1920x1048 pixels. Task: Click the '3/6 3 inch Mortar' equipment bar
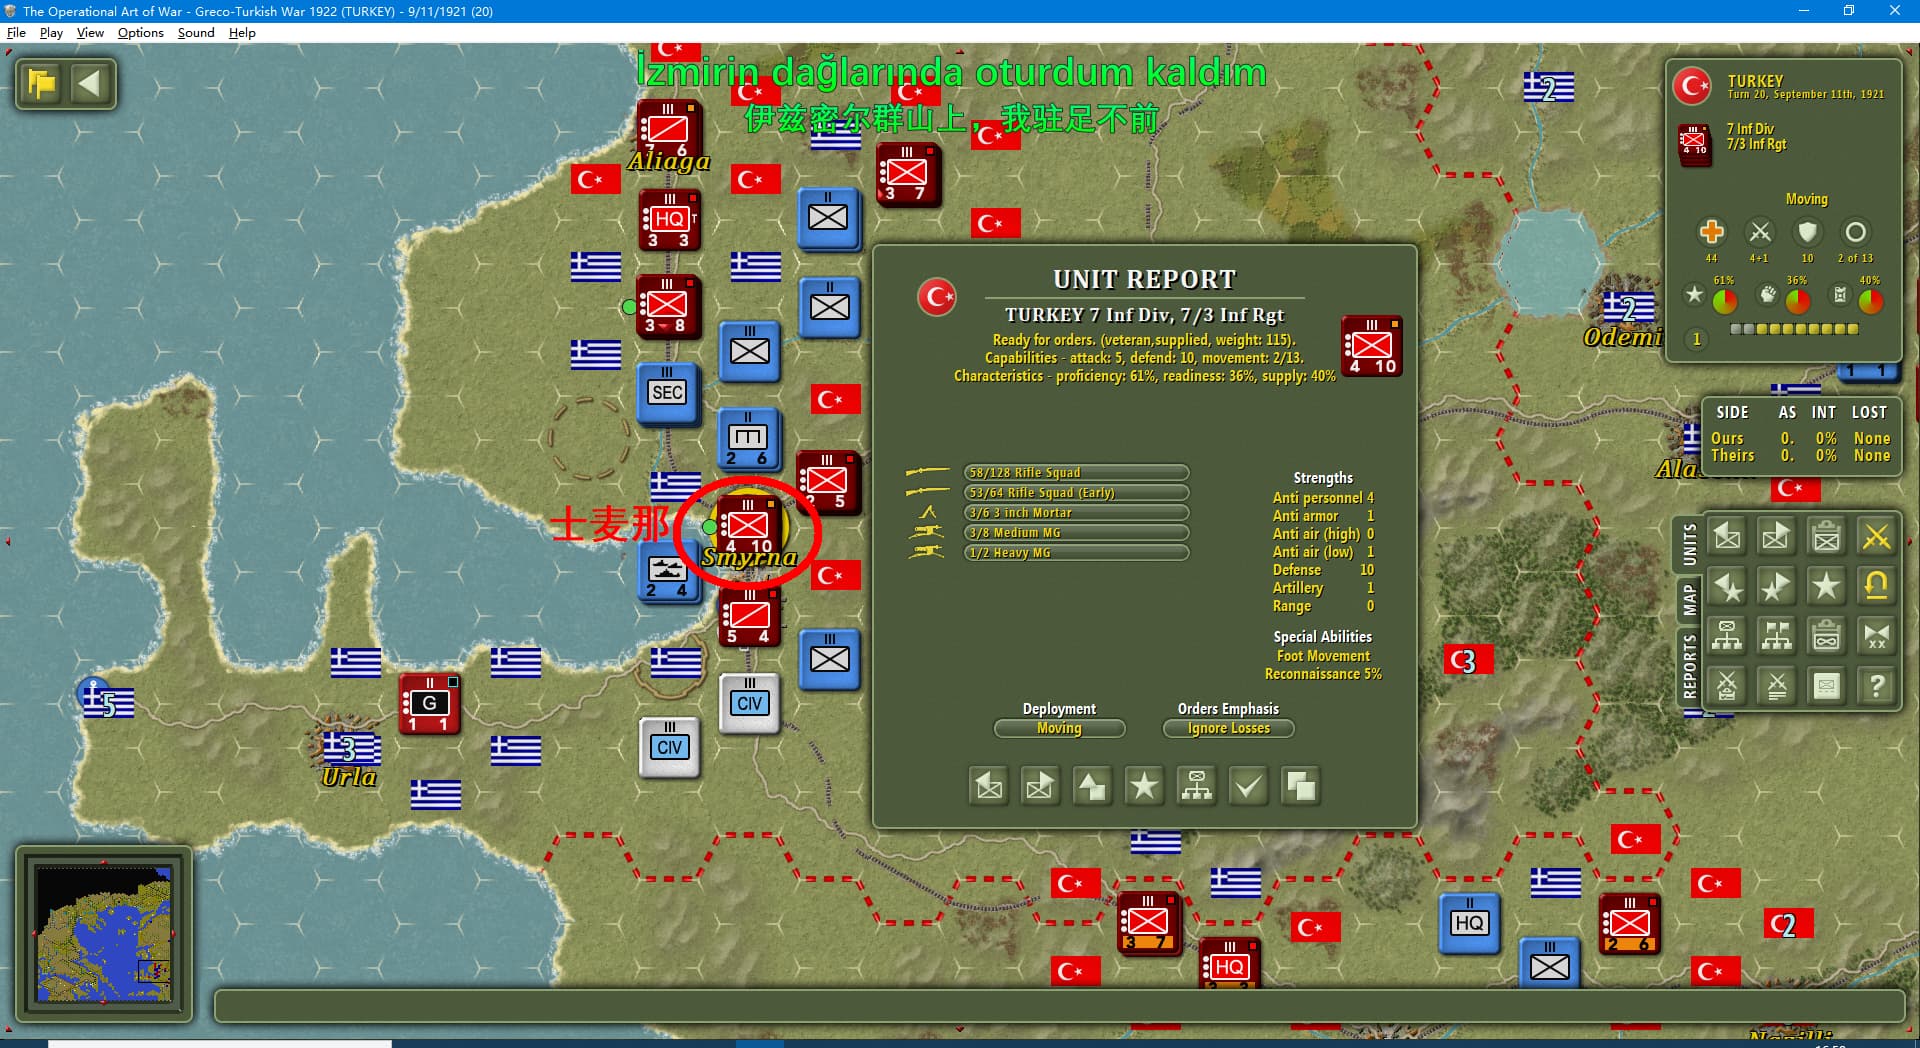(x=1076, y=513)
